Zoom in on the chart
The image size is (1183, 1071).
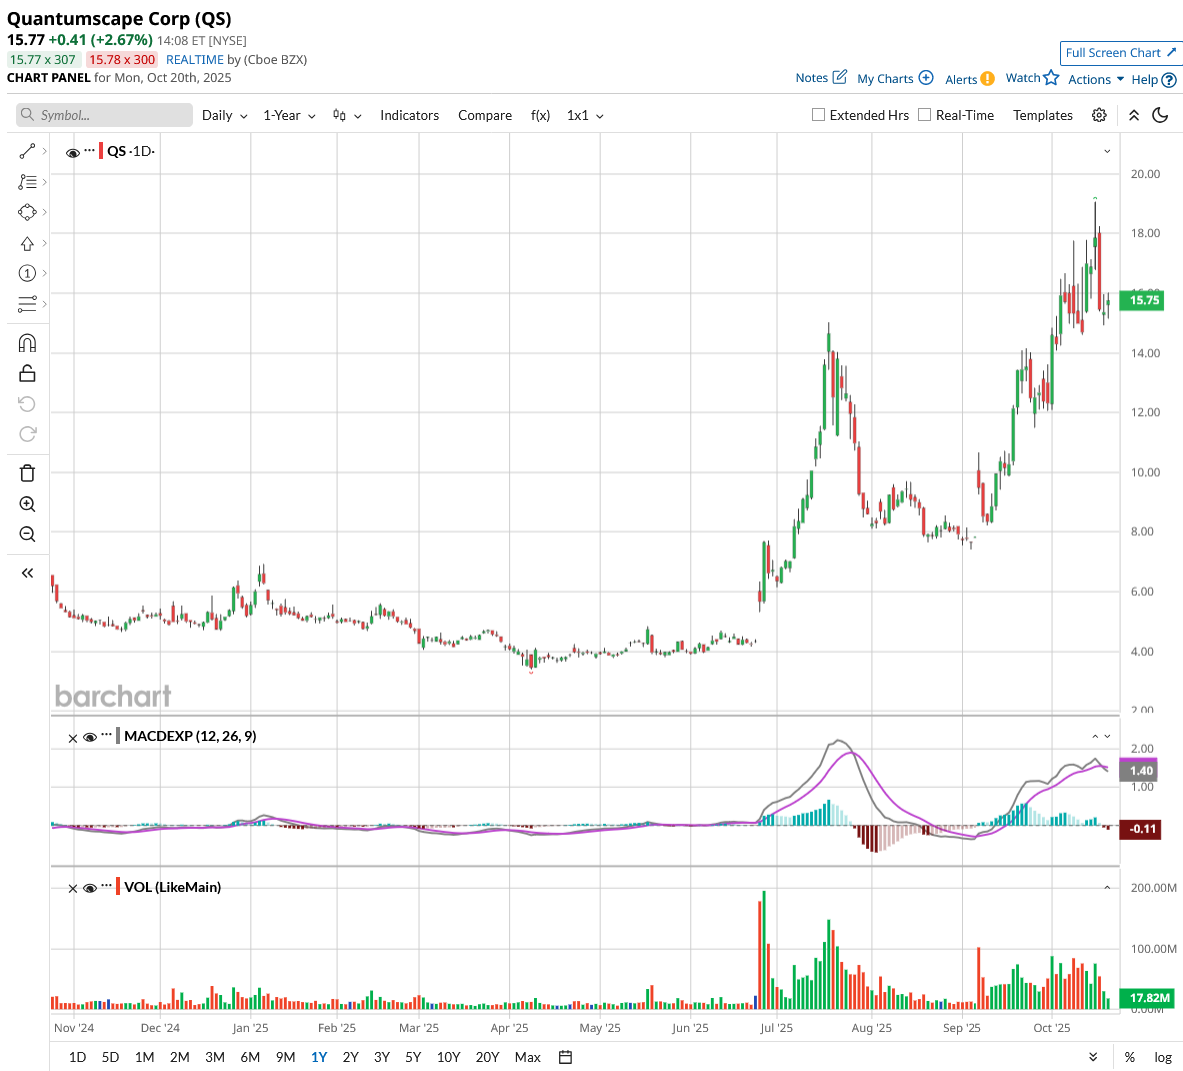pos(27,504)
